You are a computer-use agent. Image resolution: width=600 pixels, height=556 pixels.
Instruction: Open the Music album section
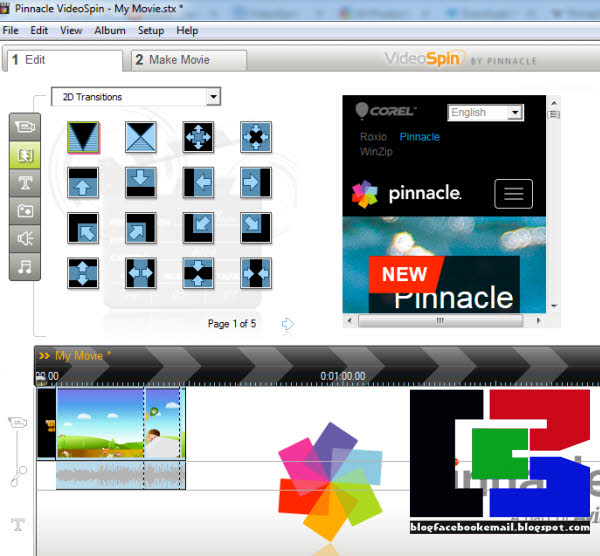coord(25,267)
